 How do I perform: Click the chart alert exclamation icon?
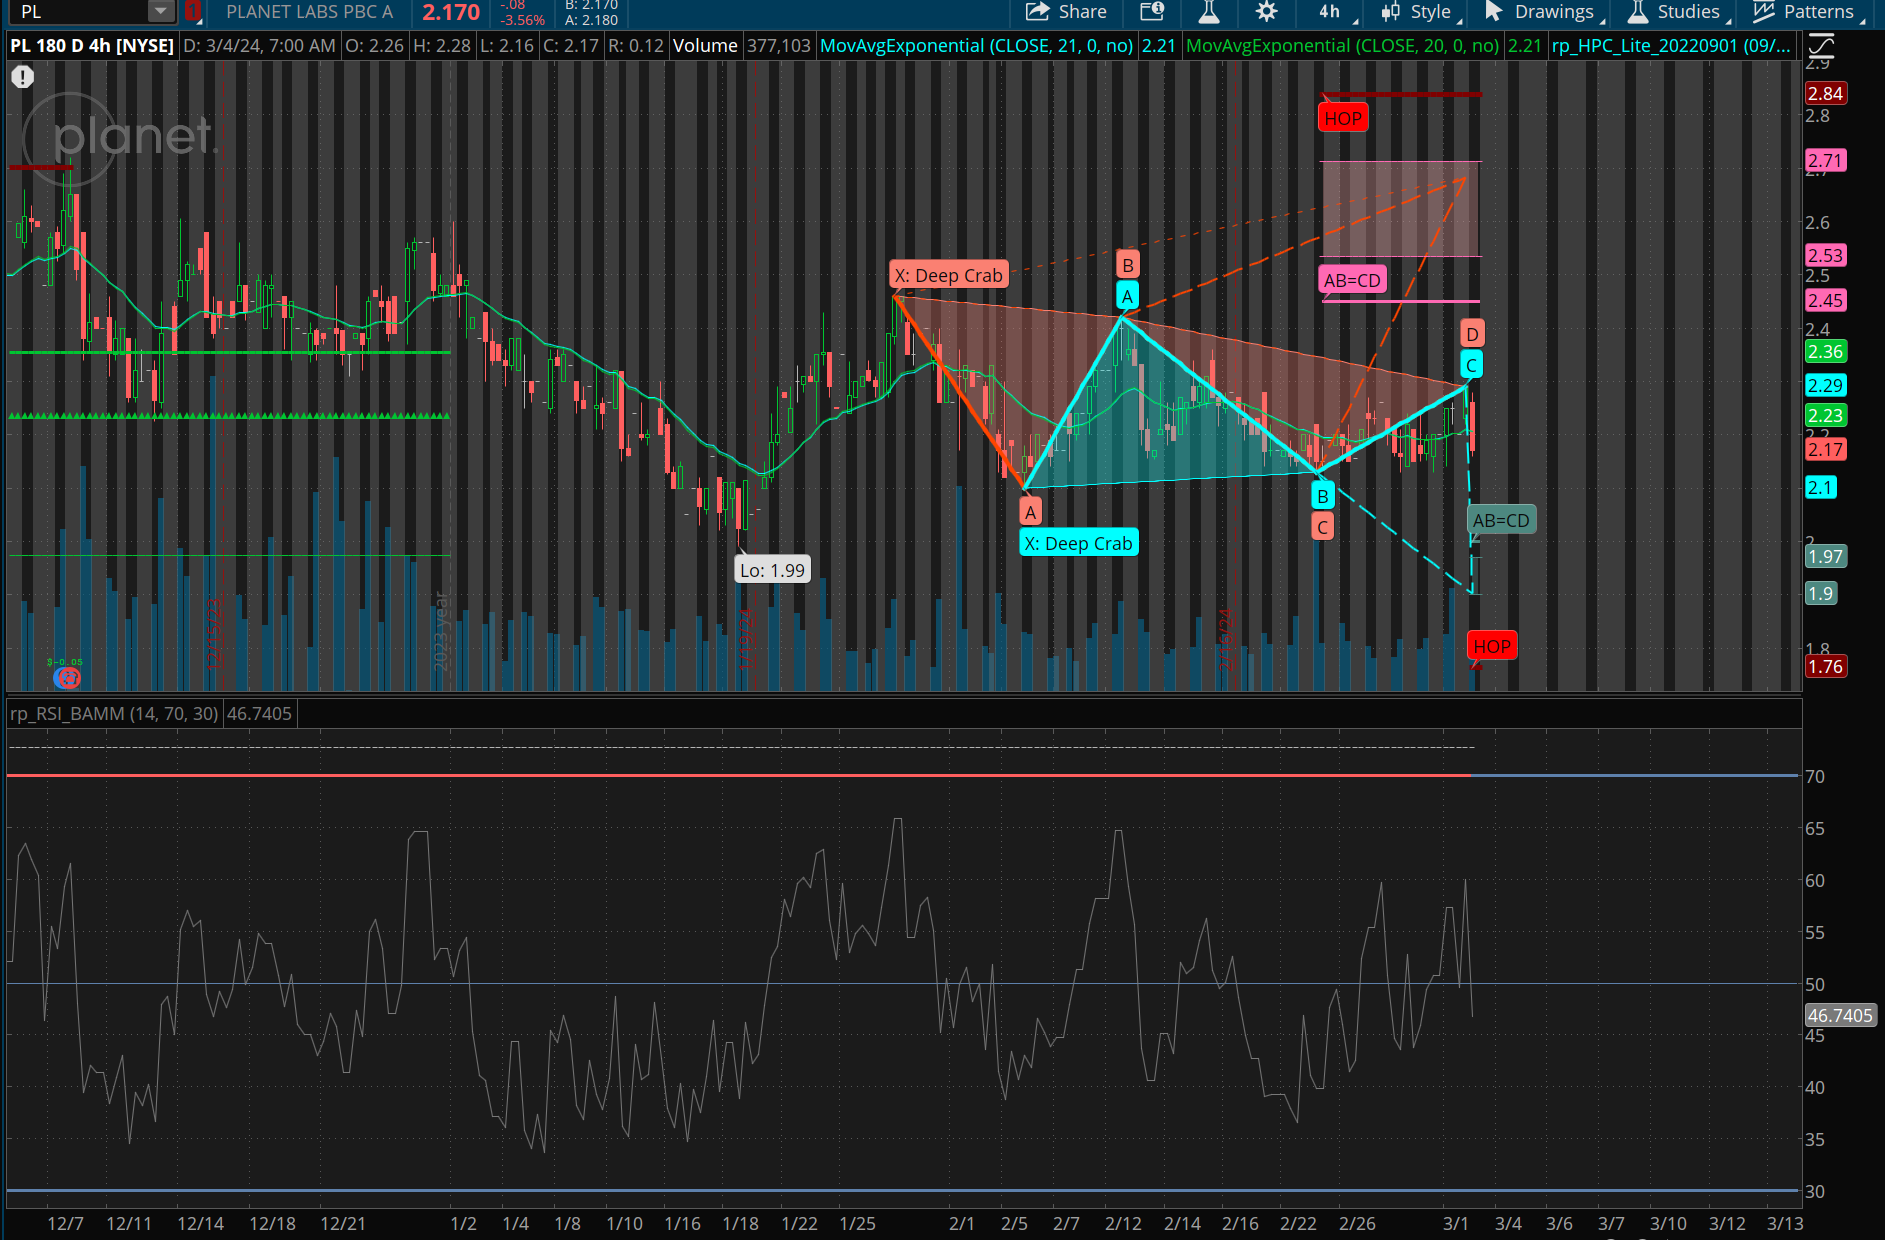22,77
